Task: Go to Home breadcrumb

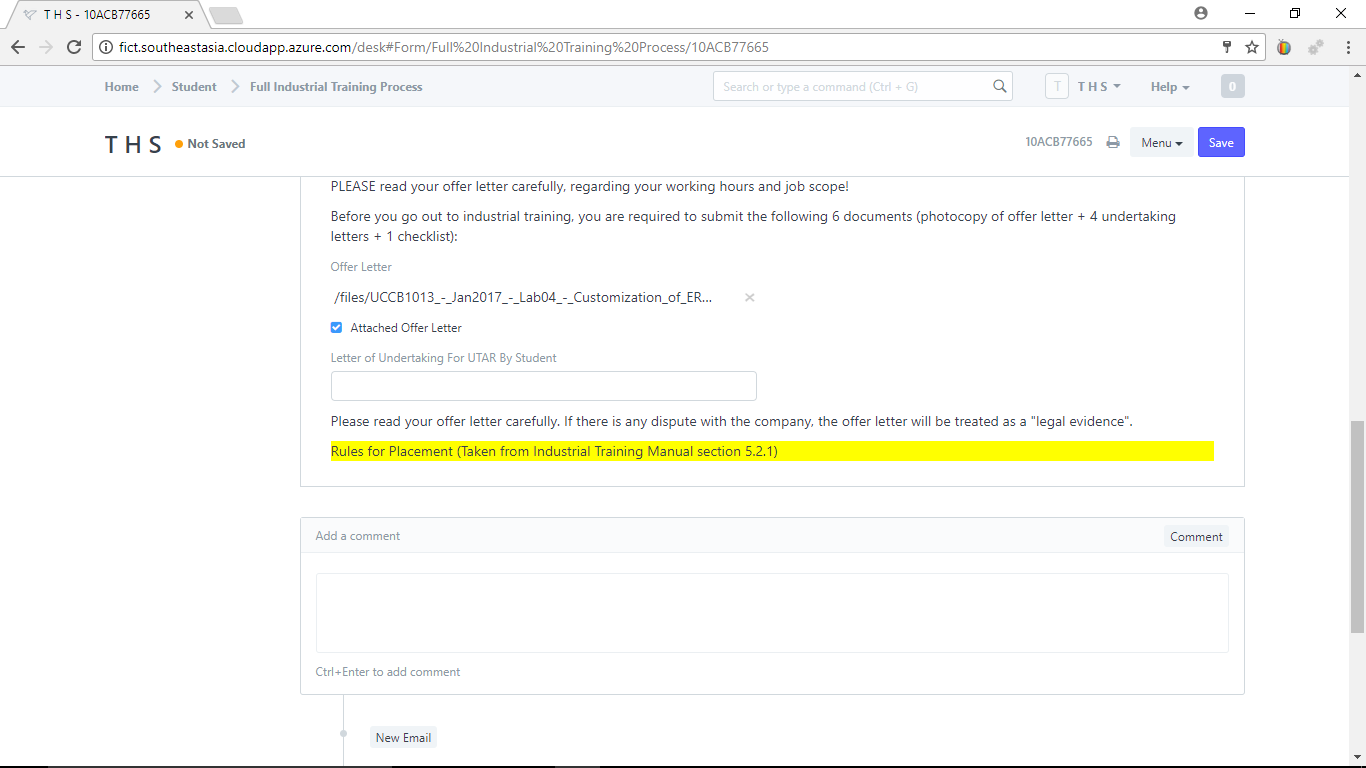Action: click(x=122, y=87)
